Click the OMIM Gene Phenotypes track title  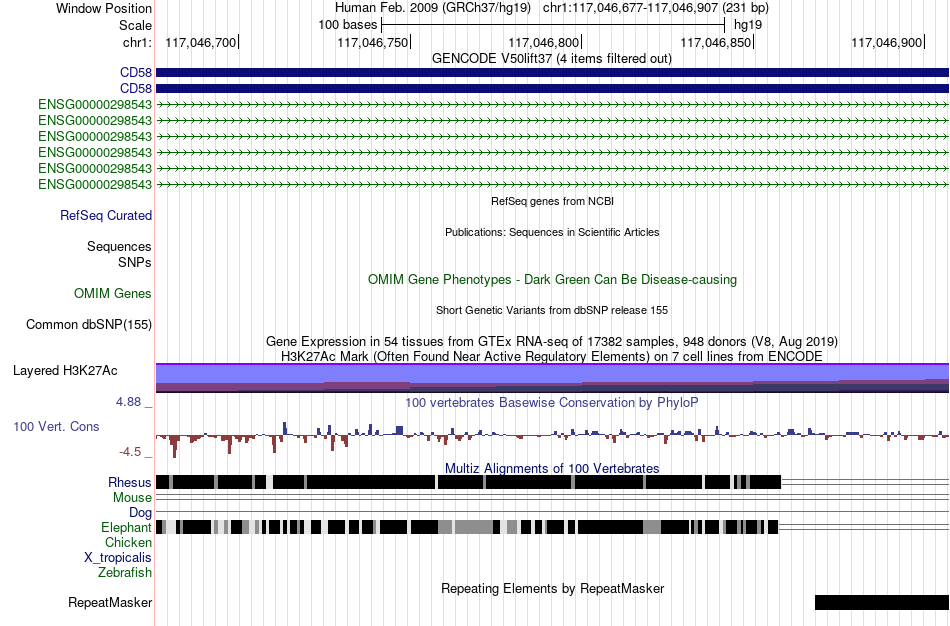pyautogui.click(x=552, y=279)
